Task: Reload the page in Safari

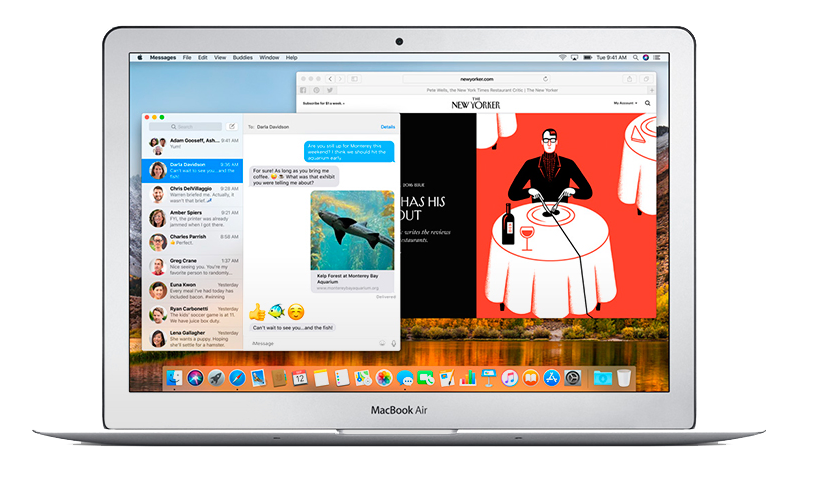Action: 545,79
